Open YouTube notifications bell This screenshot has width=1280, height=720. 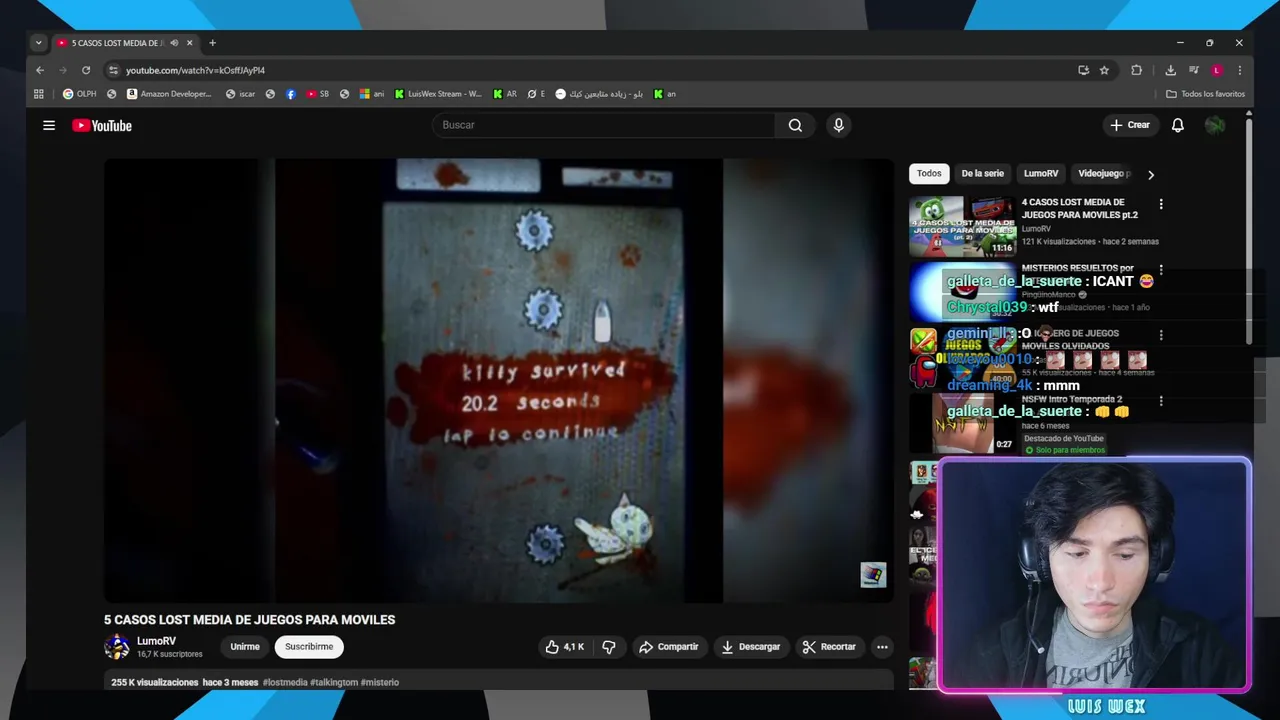coord(1178,125)
